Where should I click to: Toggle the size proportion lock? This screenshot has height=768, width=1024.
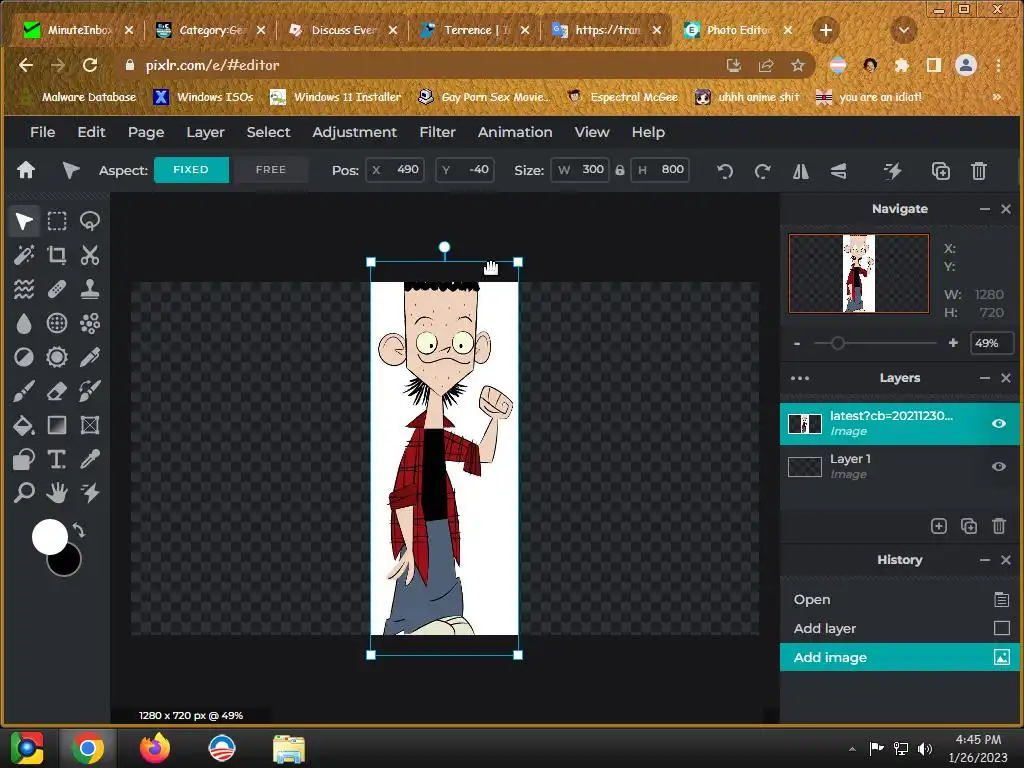point(620,170)
